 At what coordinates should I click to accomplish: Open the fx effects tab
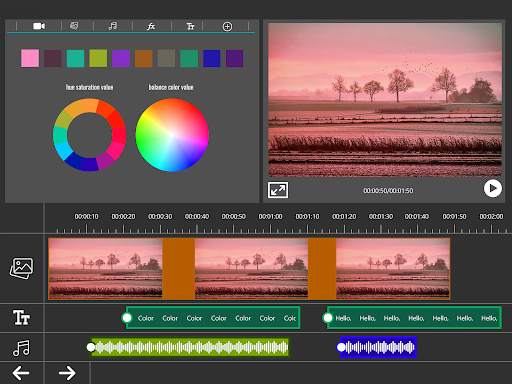(x=151, y=26)
